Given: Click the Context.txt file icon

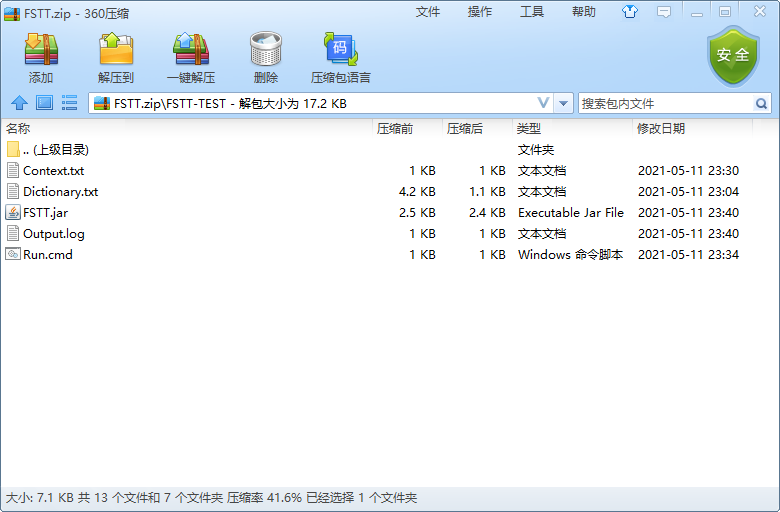Looking at the screenshot, I should click(13, 171).
